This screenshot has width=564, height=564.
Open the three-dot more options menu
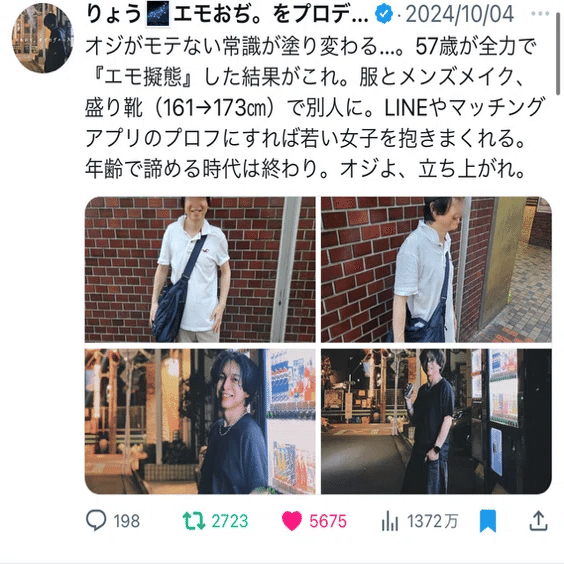click(540, 14)
